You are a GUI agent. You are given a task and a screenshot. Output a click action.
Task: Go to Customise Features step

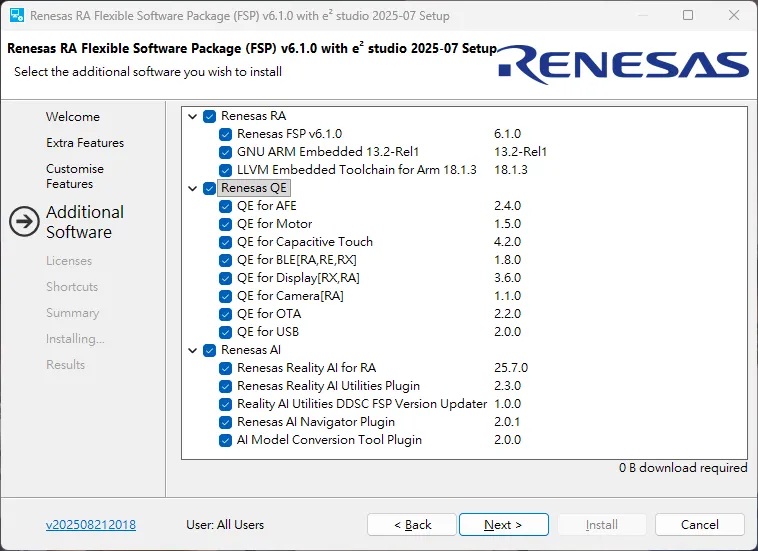(x=75, y=176)
